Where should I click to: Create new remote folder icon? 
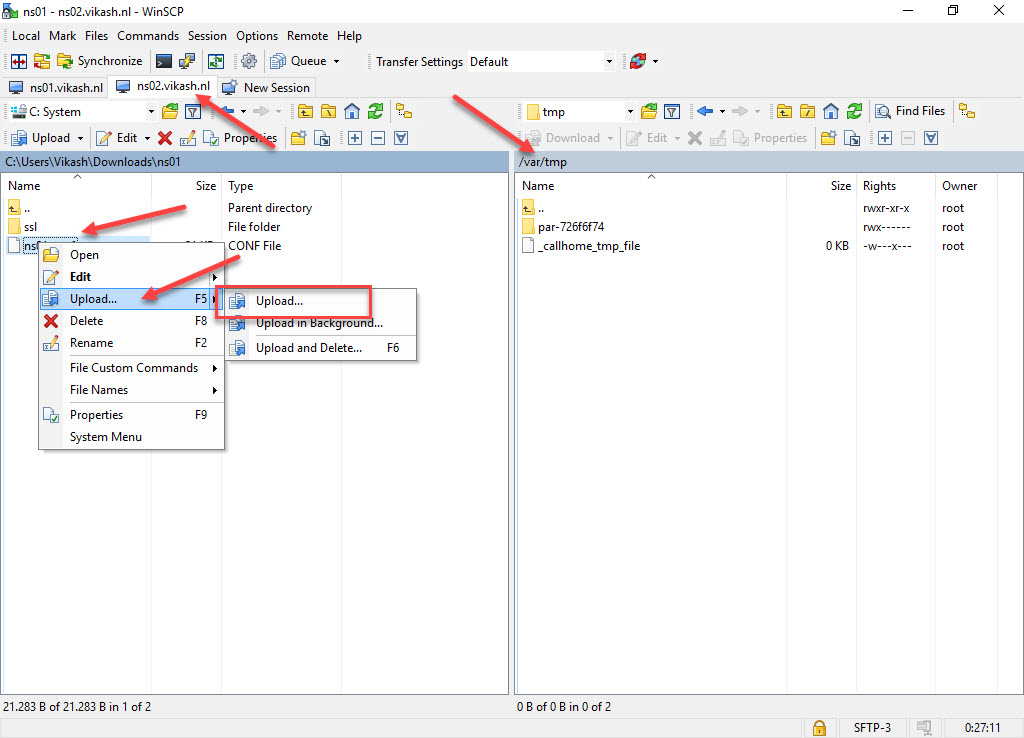click(x=829, y=138)
